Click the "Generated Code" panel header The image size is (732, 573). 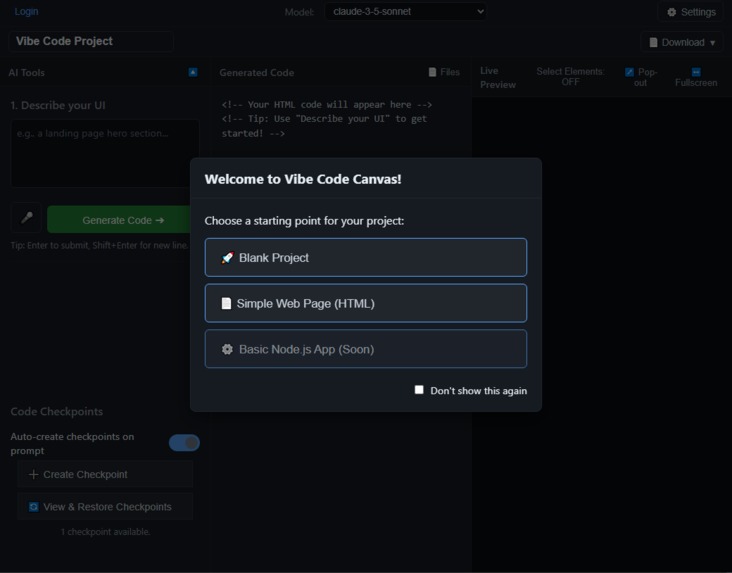tap(257, 72)
